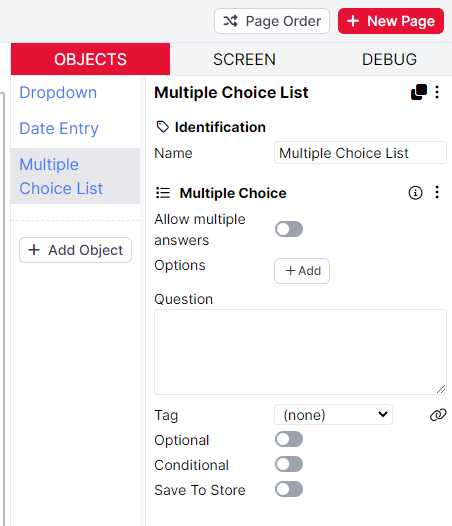Image resolution: width=452 pixels, height=526 pixels.
Task: Click the duplicate object icon
Action: 419,92
